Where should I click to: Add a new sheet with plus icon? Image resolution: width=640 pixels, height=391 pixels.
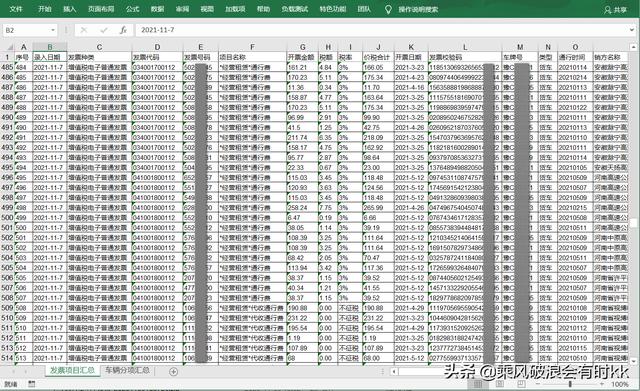pos(173,371)
